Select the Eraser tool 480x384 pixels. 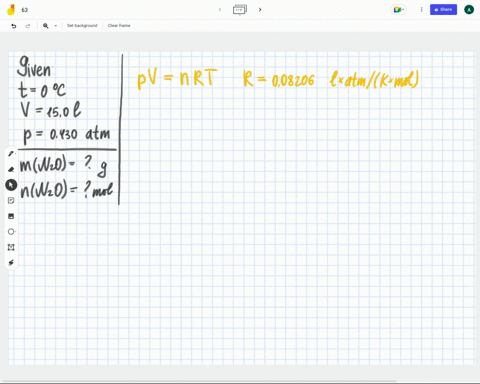pyautogui.click(x=11, y=169)
